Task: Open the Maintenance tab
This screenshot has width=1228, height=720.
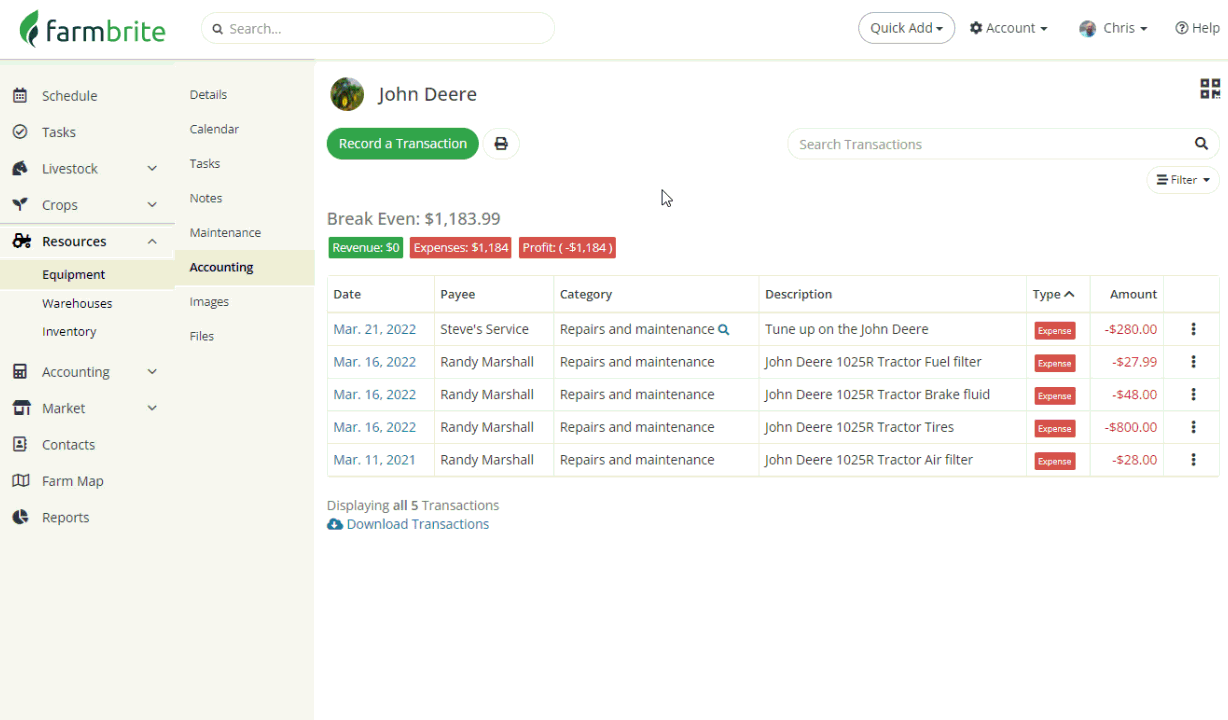Action: point(225,233)
